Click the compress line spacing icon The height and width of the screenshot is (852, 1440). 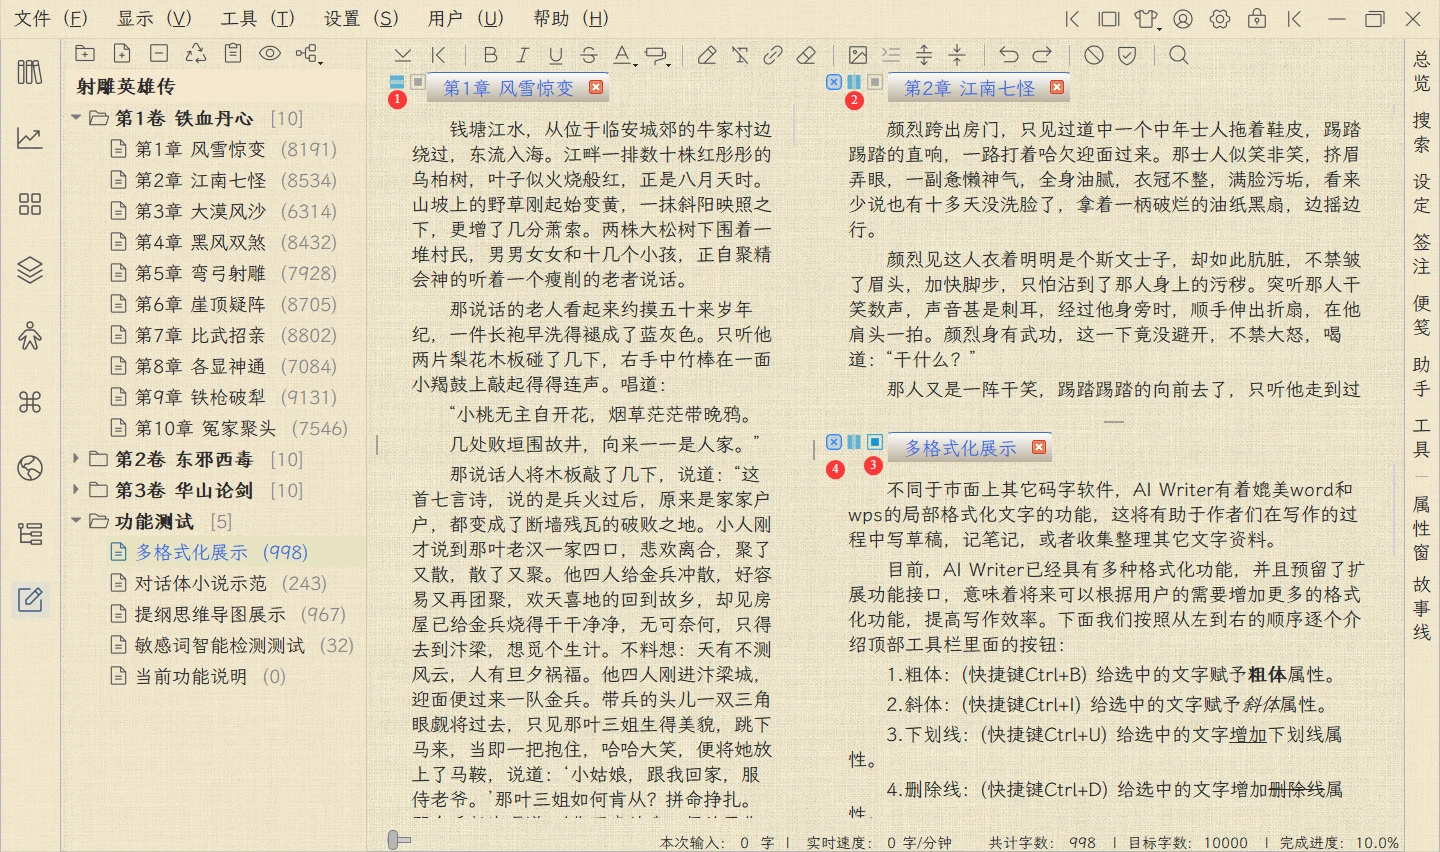pyautogui.click(x=957, y=55)
